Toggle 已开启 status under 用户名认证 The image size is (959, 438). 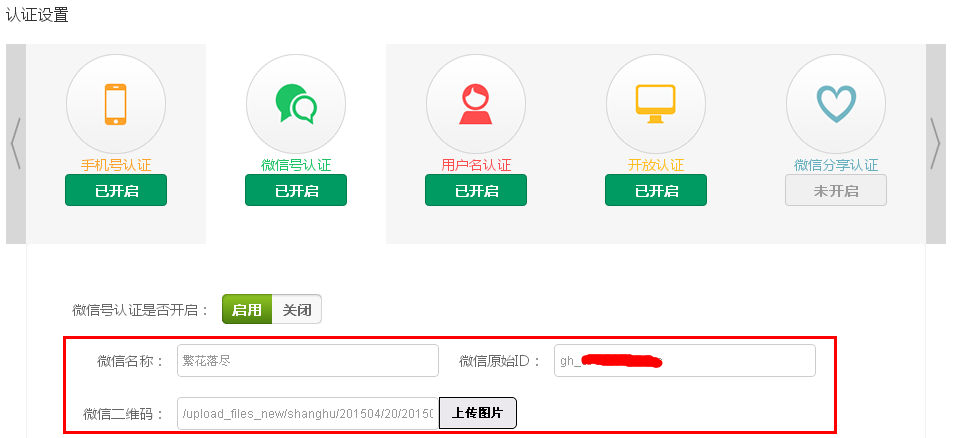[476, 190]
